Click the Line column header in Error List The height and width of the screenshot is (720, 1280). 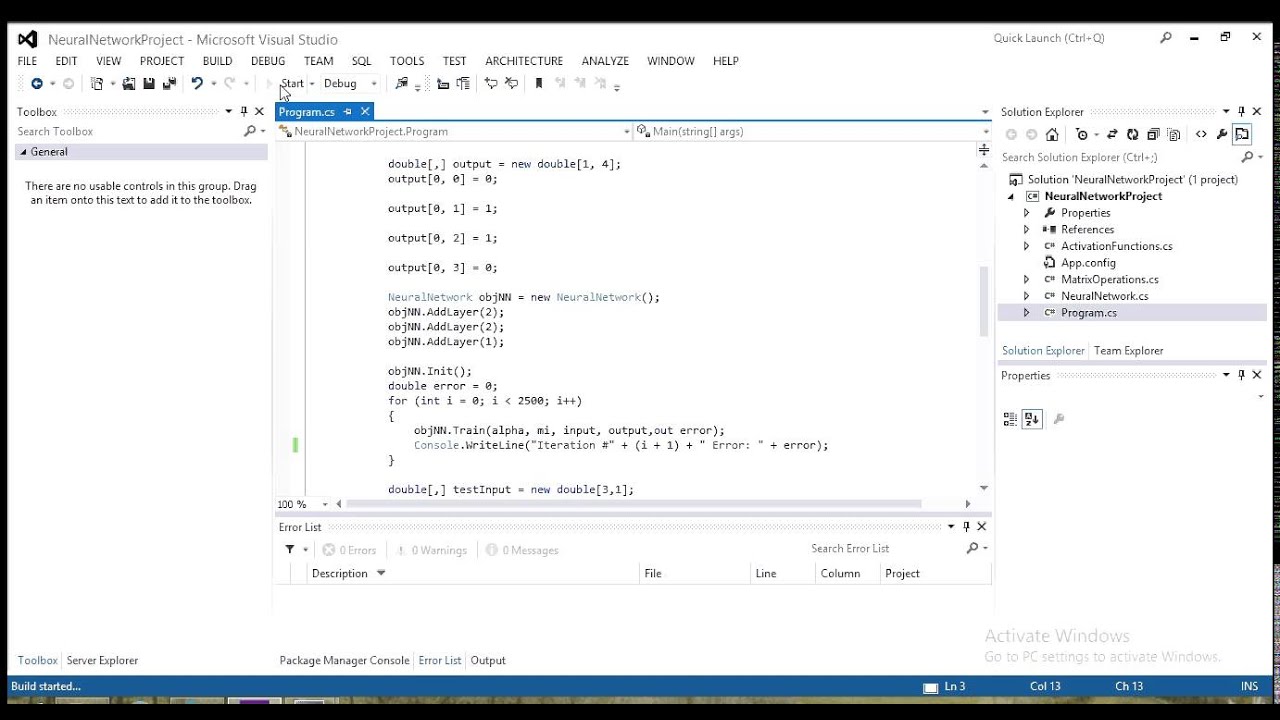766,574
